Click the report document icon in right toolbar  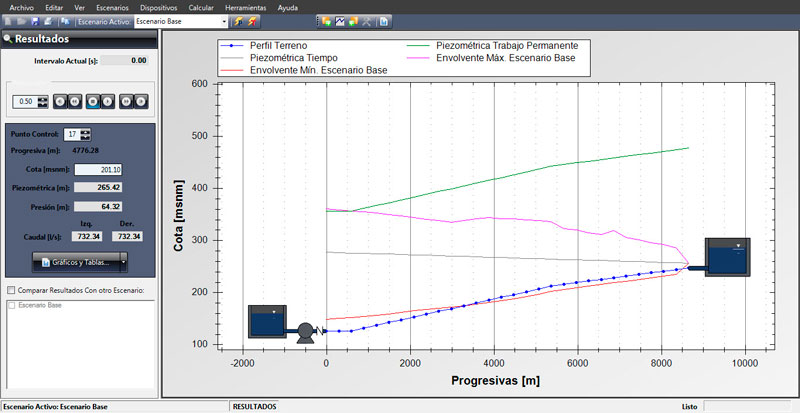385,20
